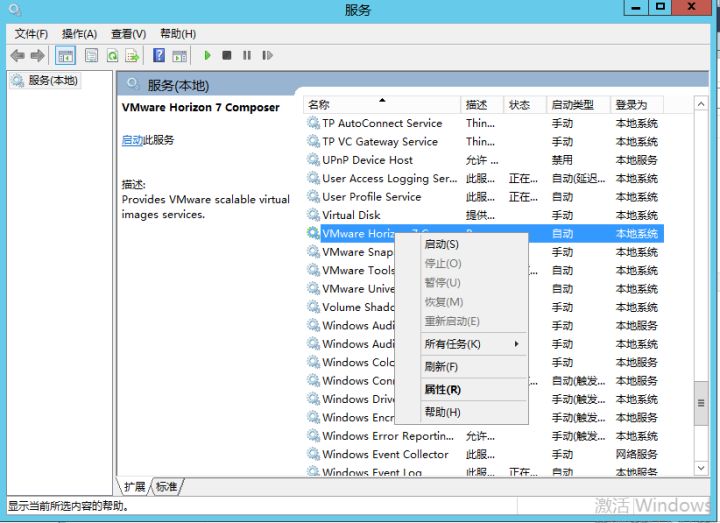The width and height of the screenshot is (720, 523).
Task: Click gear icon of VMware Tools row
Action: 313,270
